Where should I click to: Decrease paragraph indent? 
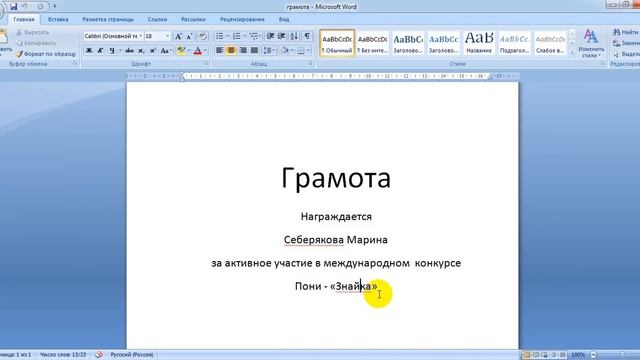(x=270, y=37)
